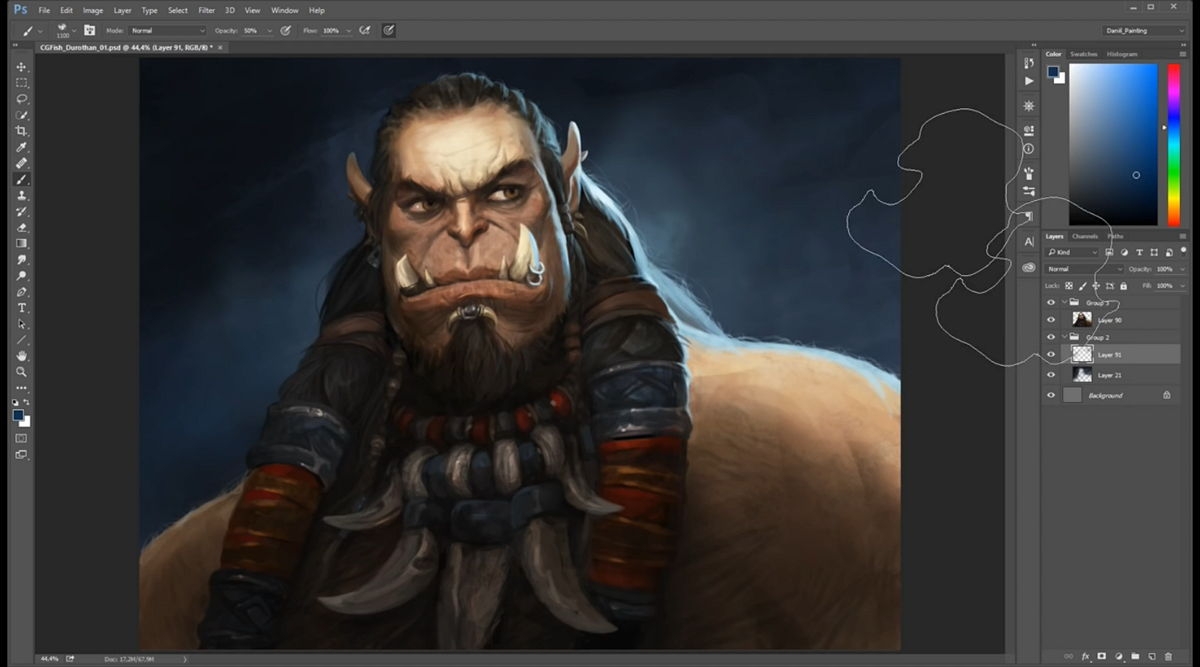Hide Layer 91 visibility eye
This screenshot has width=1200, height=667.
pyautogui.click(x=1050, y=354)
